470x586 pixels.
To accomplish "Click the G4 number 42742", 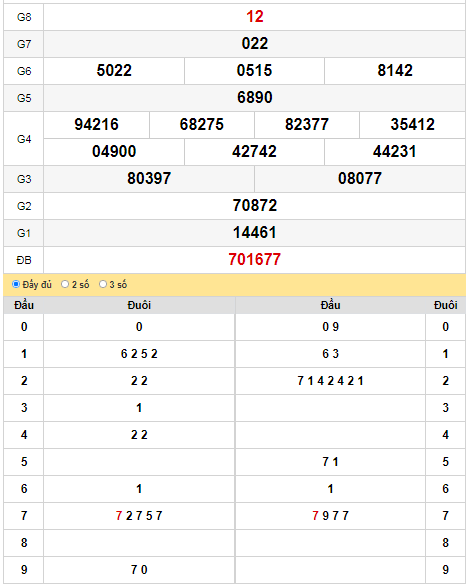I will pyautogui.click(x=254, y=151).
